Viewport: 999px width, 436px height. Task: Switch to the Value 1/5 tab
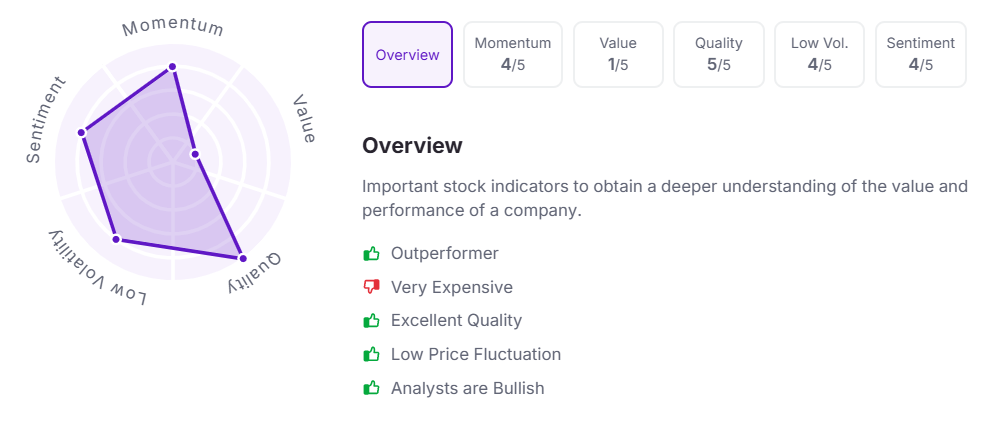618,55
